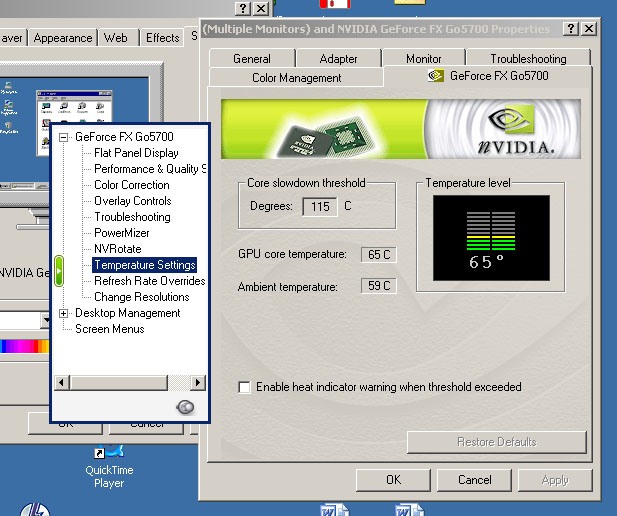Click Cancel in the GeForce Properties dialog
The image size is (617, 516).
474,480
